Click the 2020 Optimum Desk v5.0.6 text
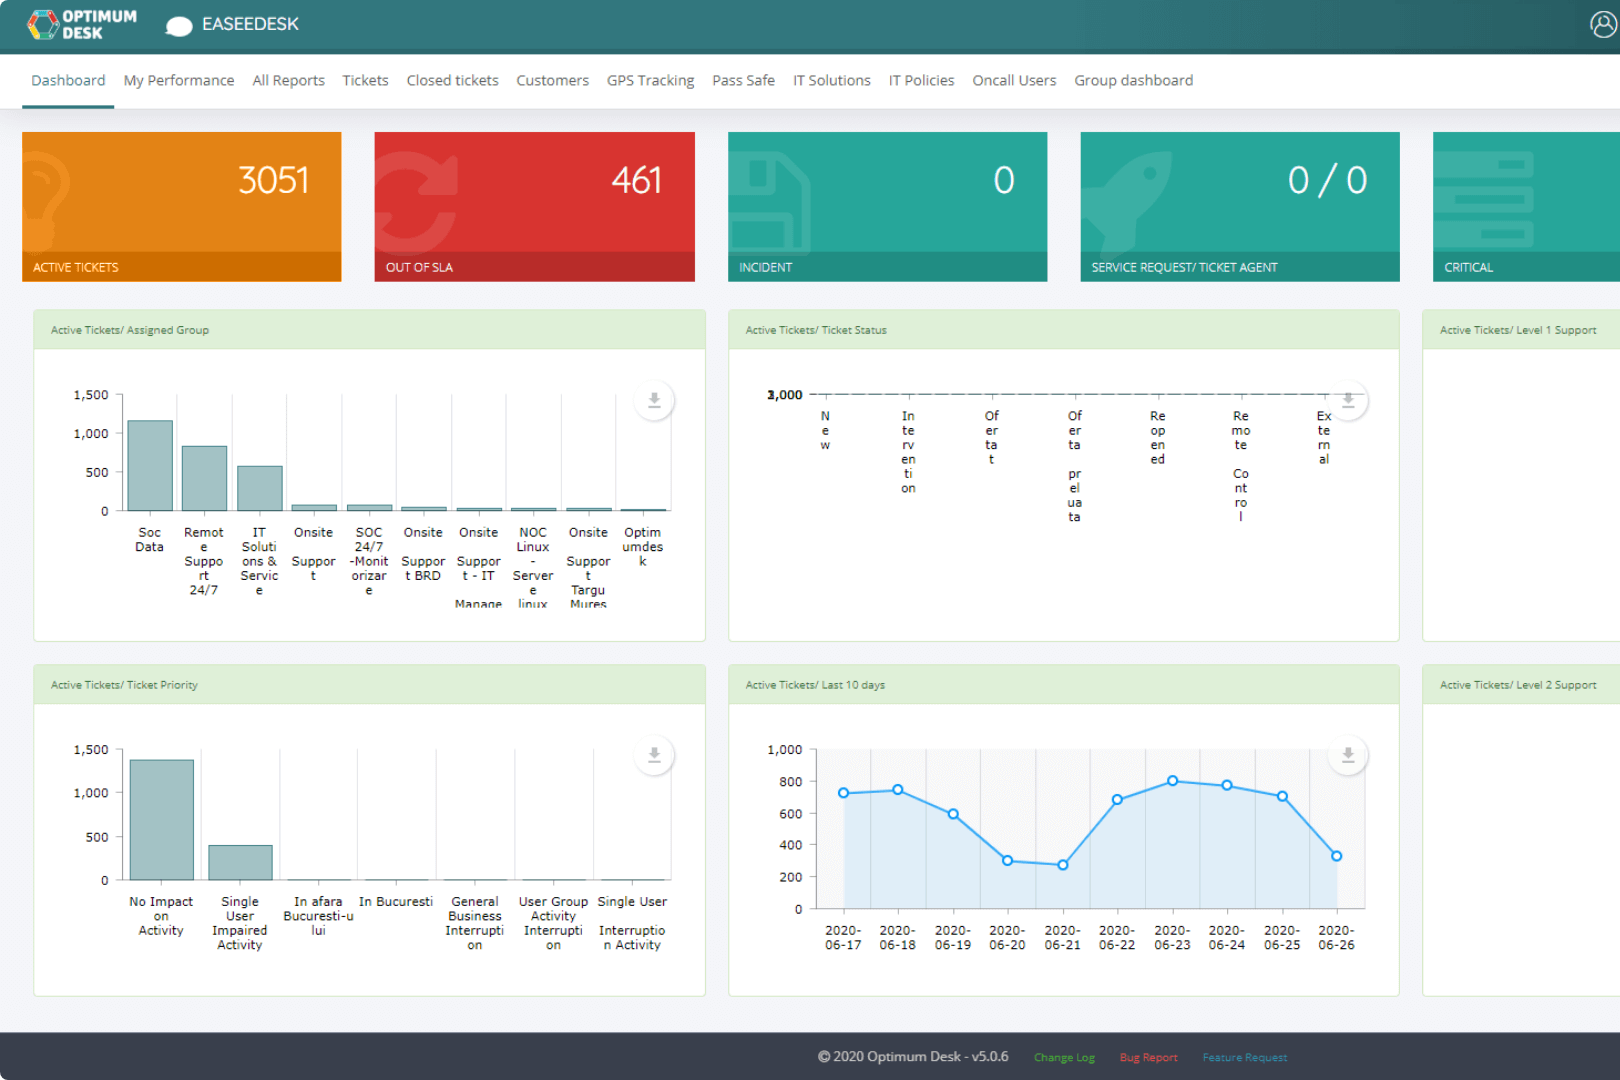The width and height of the screenshot is (1620, 1080). [x=913, y=1056]
